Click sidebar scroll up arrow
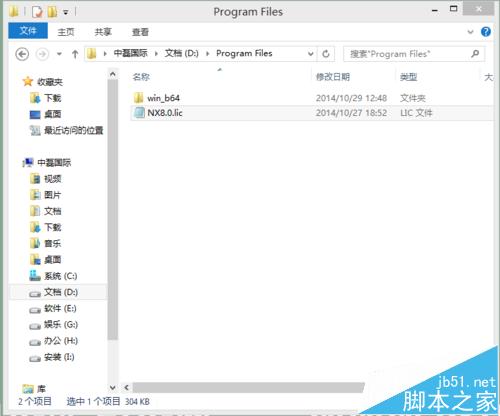Viewport: 500px width, 416px height. click(x=113, y=74)
